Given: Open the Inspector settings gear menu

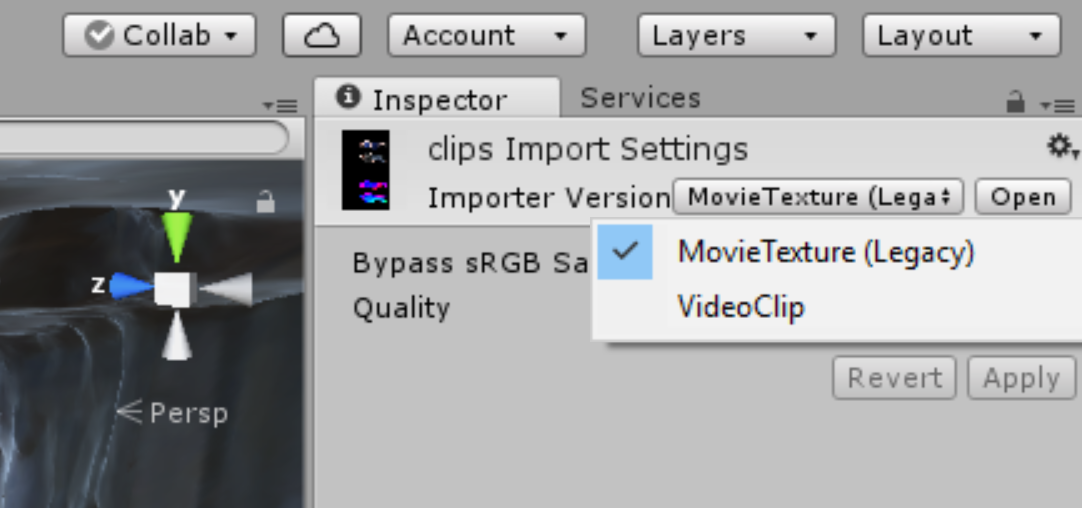Looking at the screenshot, I should [1060, 148].
